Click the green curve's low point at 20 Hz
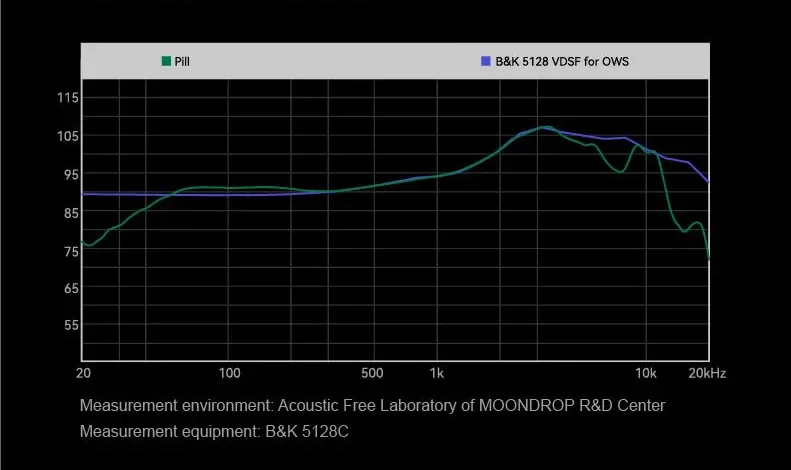Image resolution: width=791 pixels, height=470 pixels. pos(88,244)
